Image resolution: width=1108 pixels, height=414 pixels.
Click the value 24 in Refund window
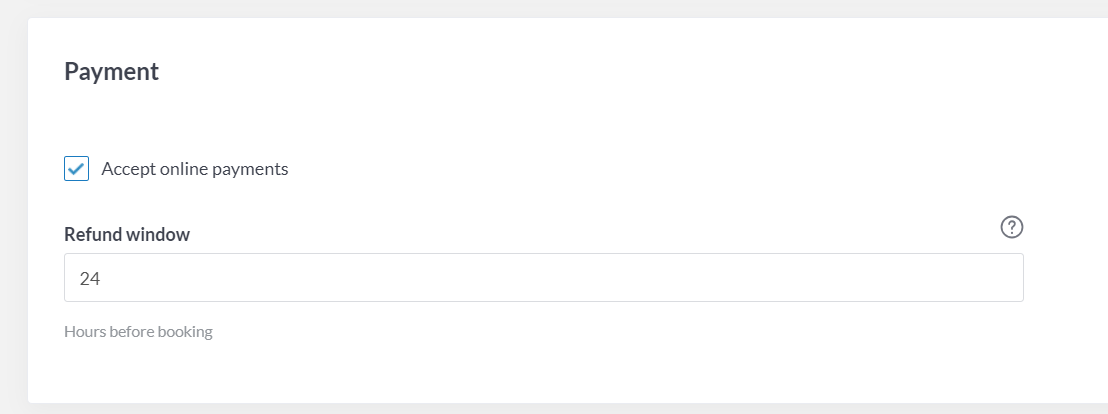[90, 278]
